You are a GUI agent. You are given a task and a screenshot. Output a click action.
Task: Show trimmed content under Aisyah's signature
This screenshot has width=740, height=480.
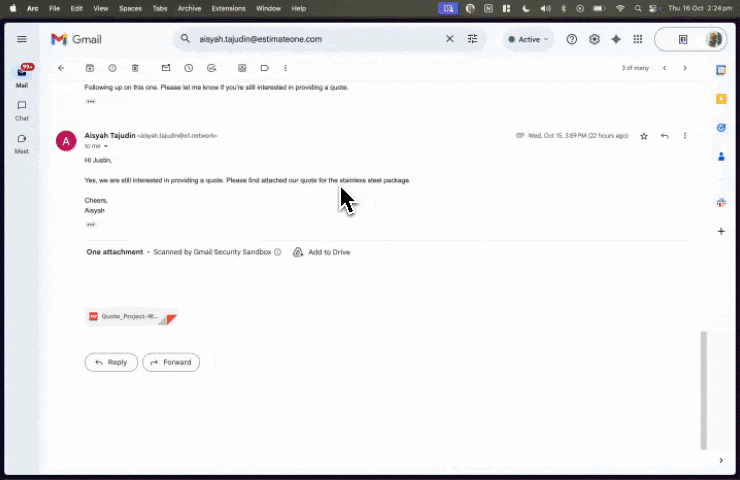pyautogui.click(x=90, y=224)
